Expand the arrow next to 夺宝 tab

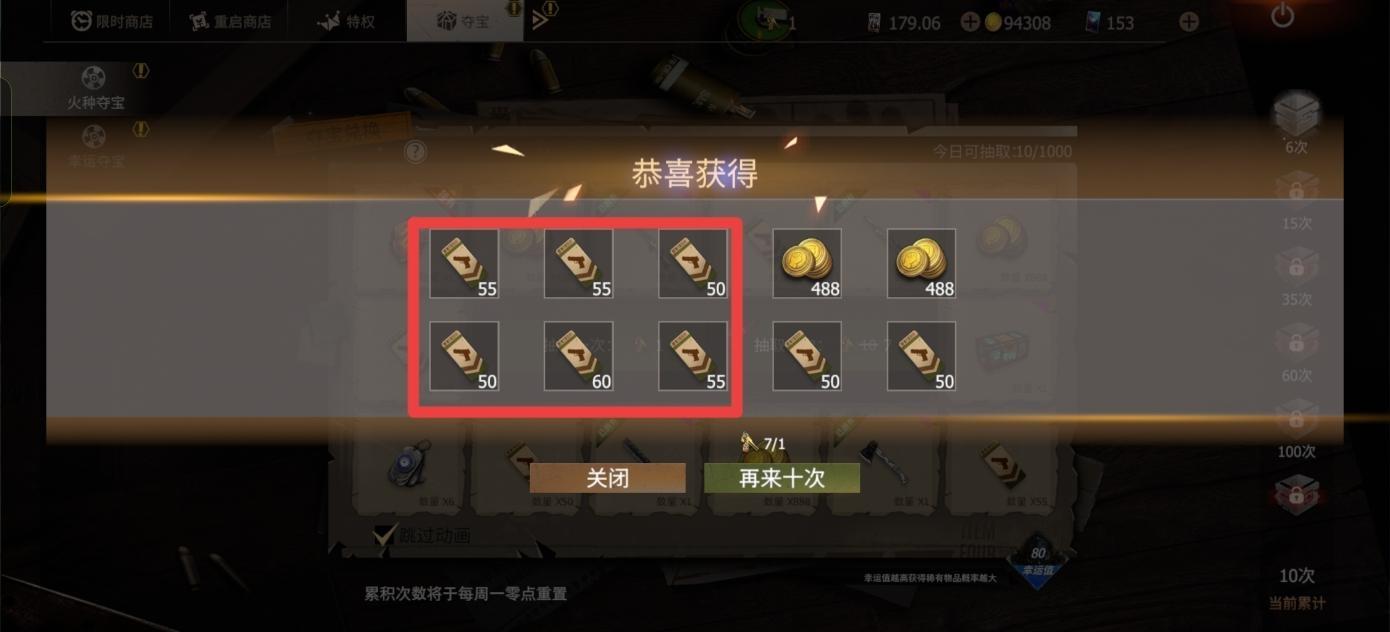[x=542, y=19]
